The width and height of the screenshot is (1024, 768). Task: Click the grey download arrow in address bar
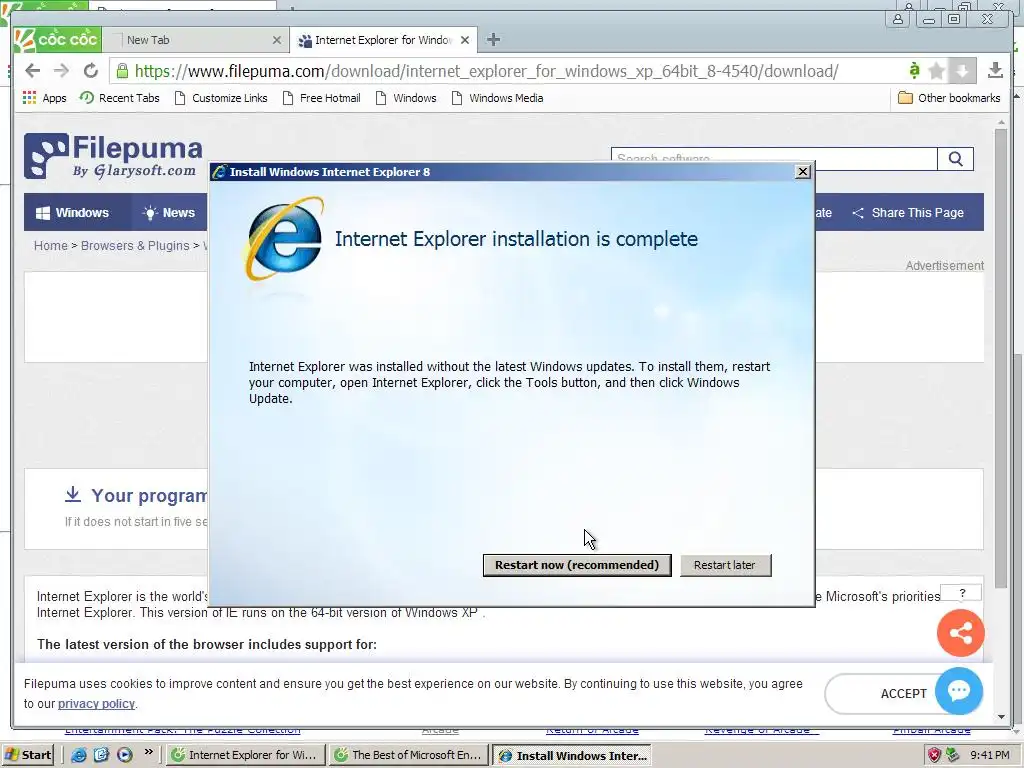pos(962,71)
